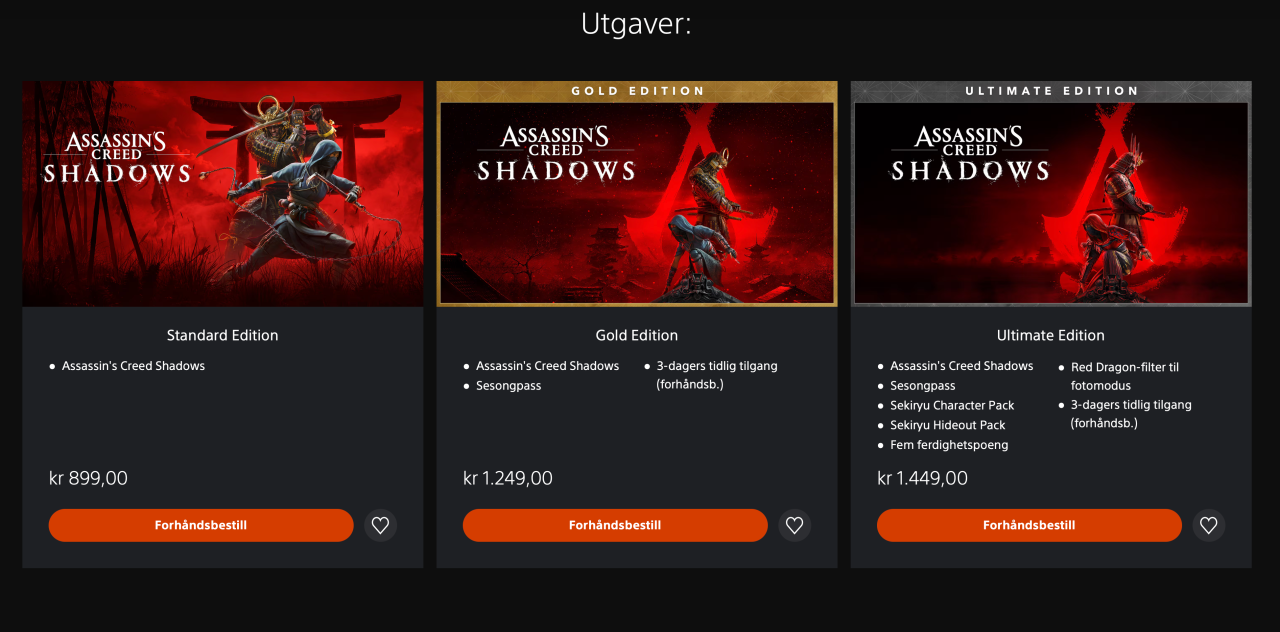
Task: Open the Gold Edition cover image
Action: 637,194
